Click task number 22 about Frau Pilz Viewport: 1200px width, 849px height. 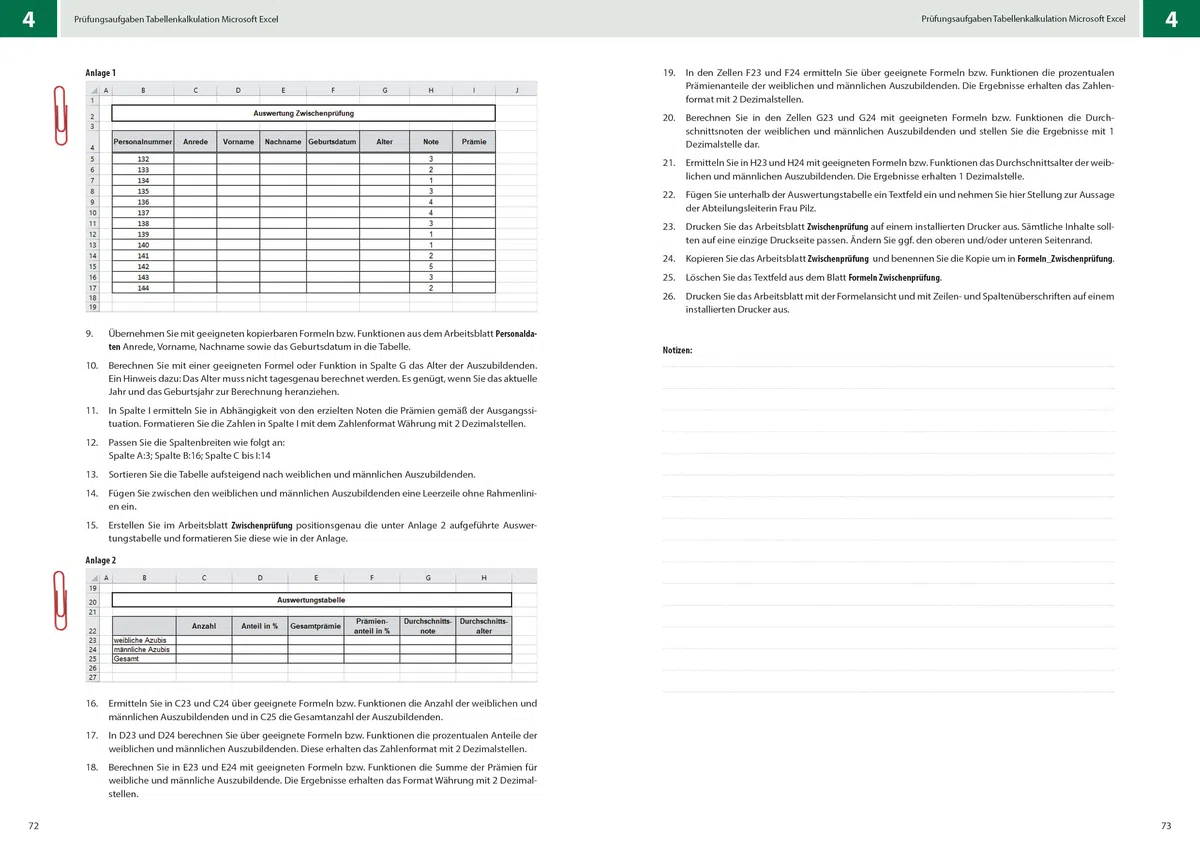coord(669,194)
